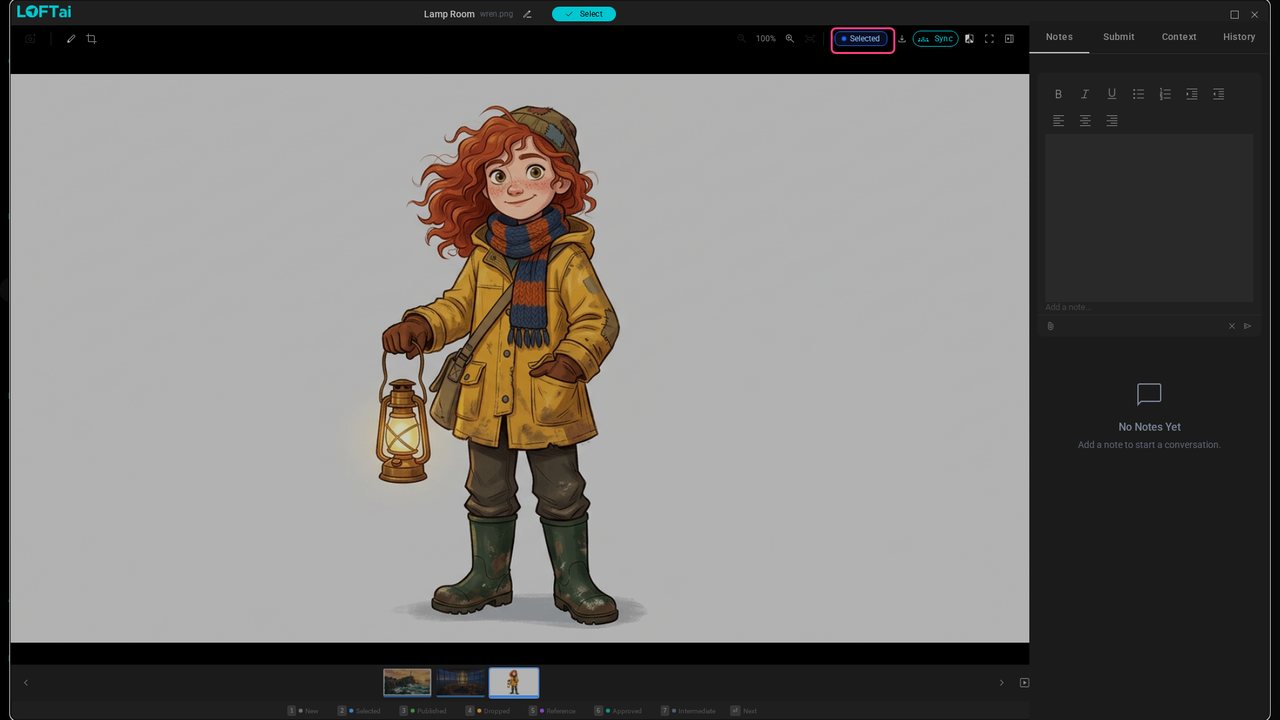
Task: Set status to Reference
Action: (552, 711)
